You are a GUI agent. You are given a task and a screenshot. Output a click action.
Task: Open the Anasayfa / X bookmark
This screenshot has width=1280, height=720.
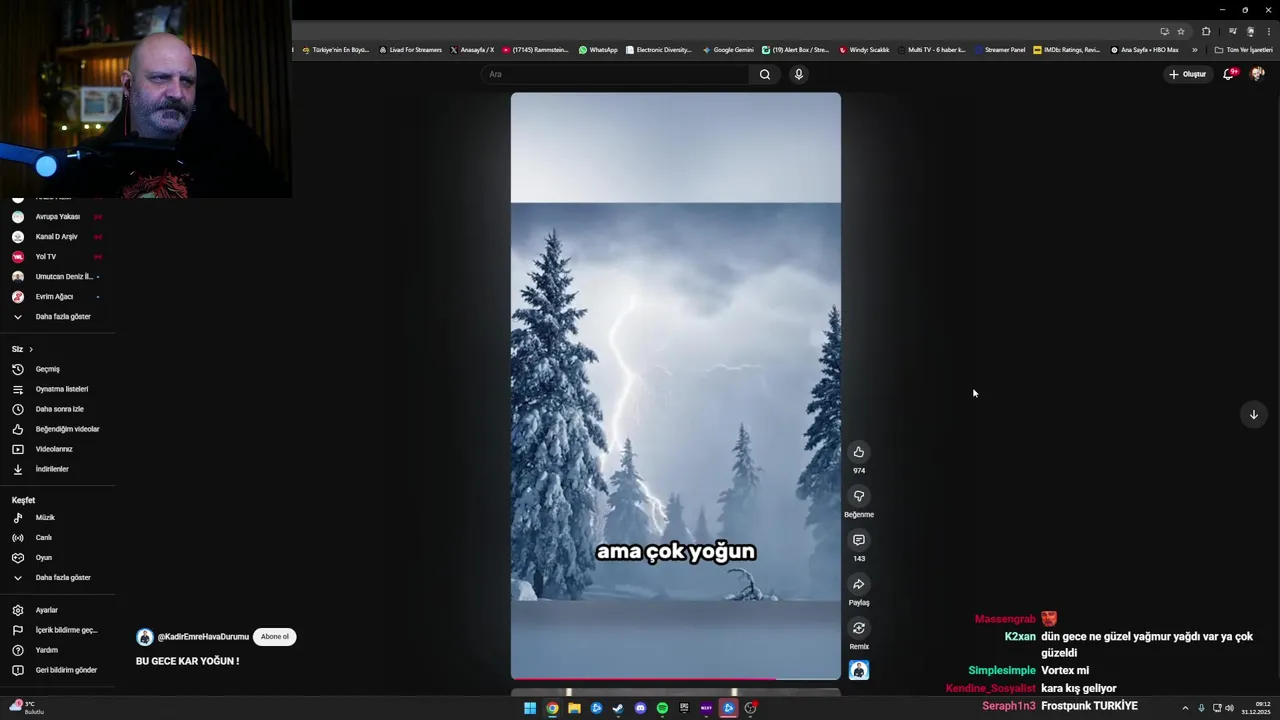[472, 50]
